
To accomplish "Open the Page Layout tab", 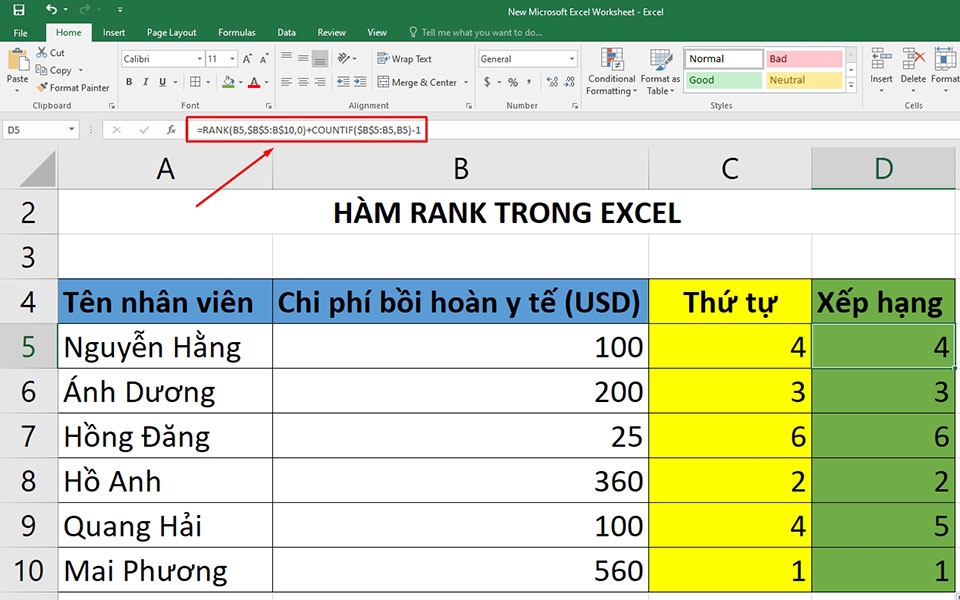I will [x=171, y=32].
